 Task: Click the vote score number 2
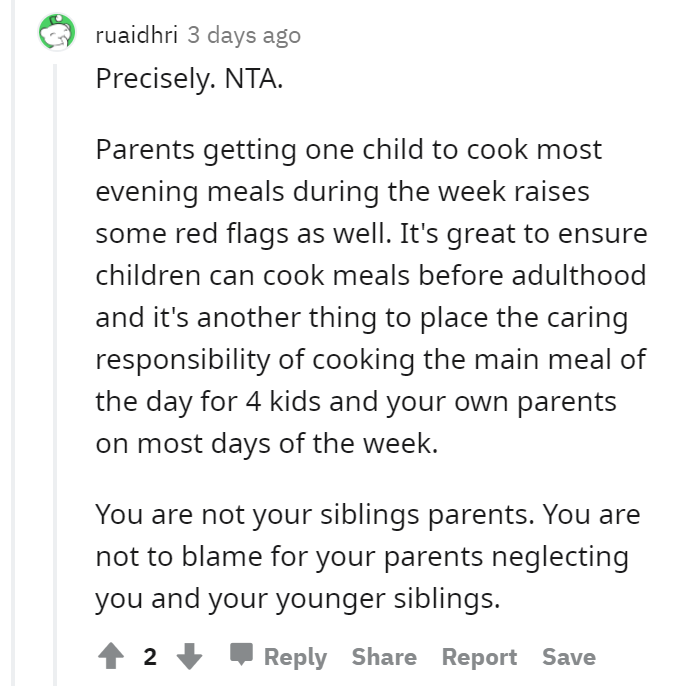[150, 657]
